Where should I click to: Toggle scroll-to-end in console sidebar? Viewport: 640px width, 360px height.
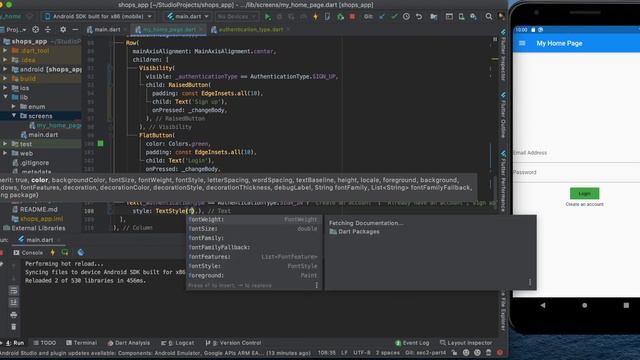13,302
